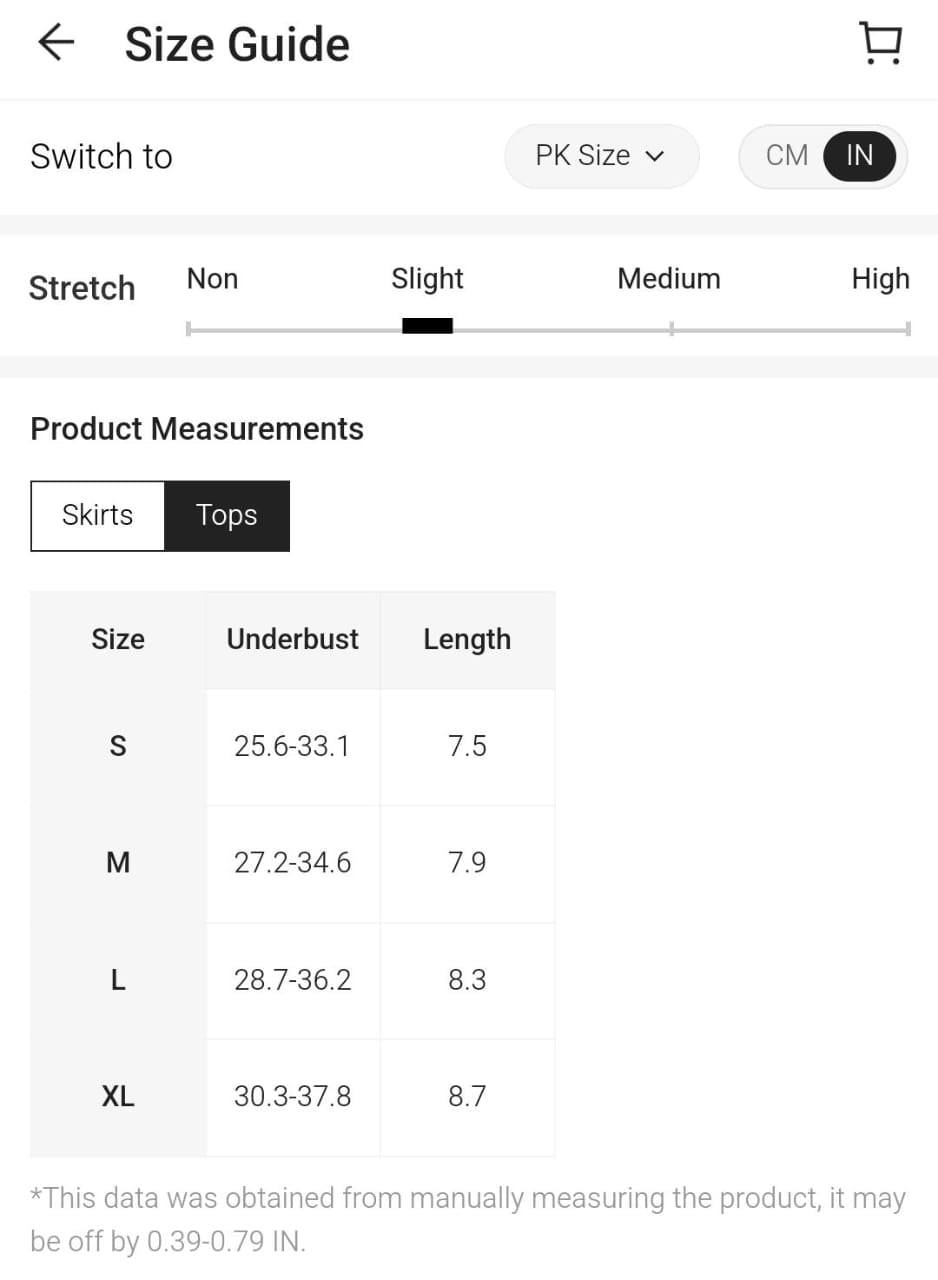The image size is (938, 1280).
Task: Click the Non stretch label
Action: coord(212,278)
